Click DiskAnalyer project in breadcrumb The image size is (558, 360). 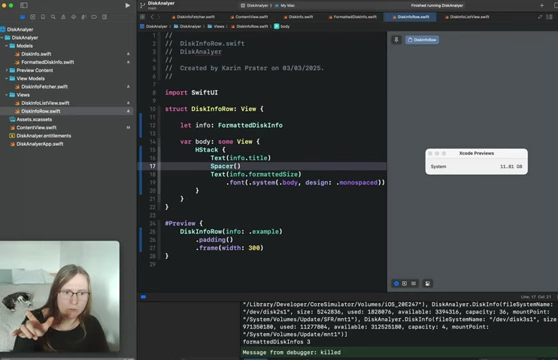coord(154,26)
